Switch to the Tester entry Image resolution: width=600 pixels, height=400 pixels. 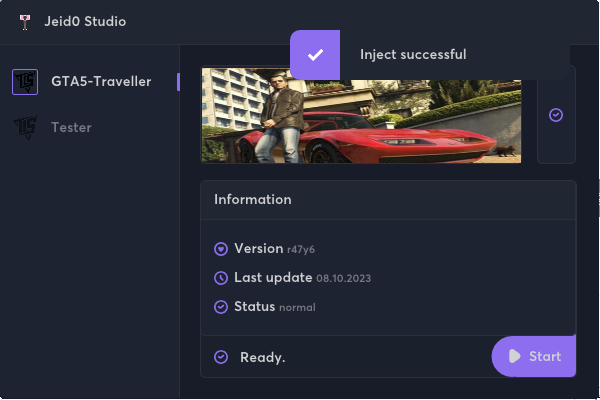pyautogui.click(x=71, y=127)
